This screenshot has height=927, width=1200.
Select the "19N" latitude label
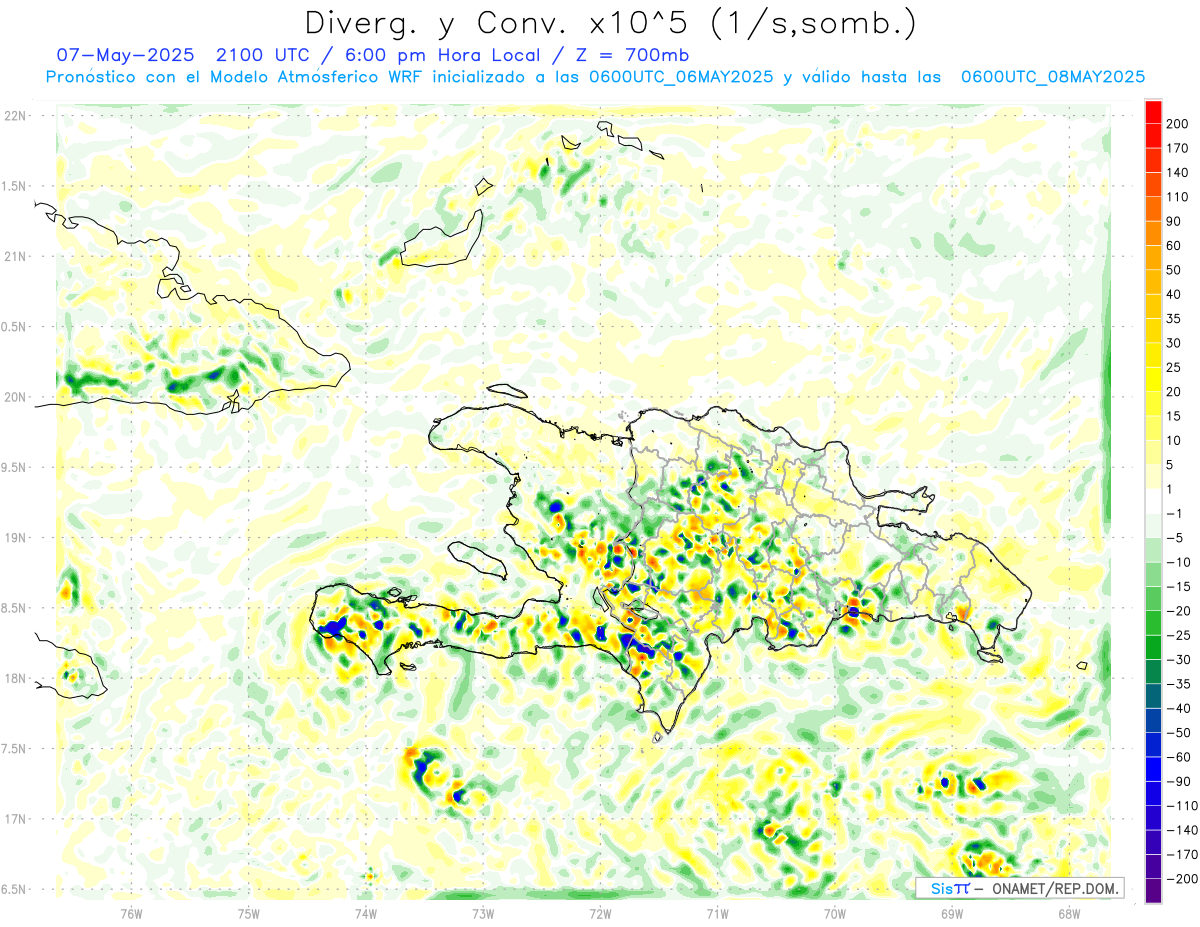pos(15,538)
